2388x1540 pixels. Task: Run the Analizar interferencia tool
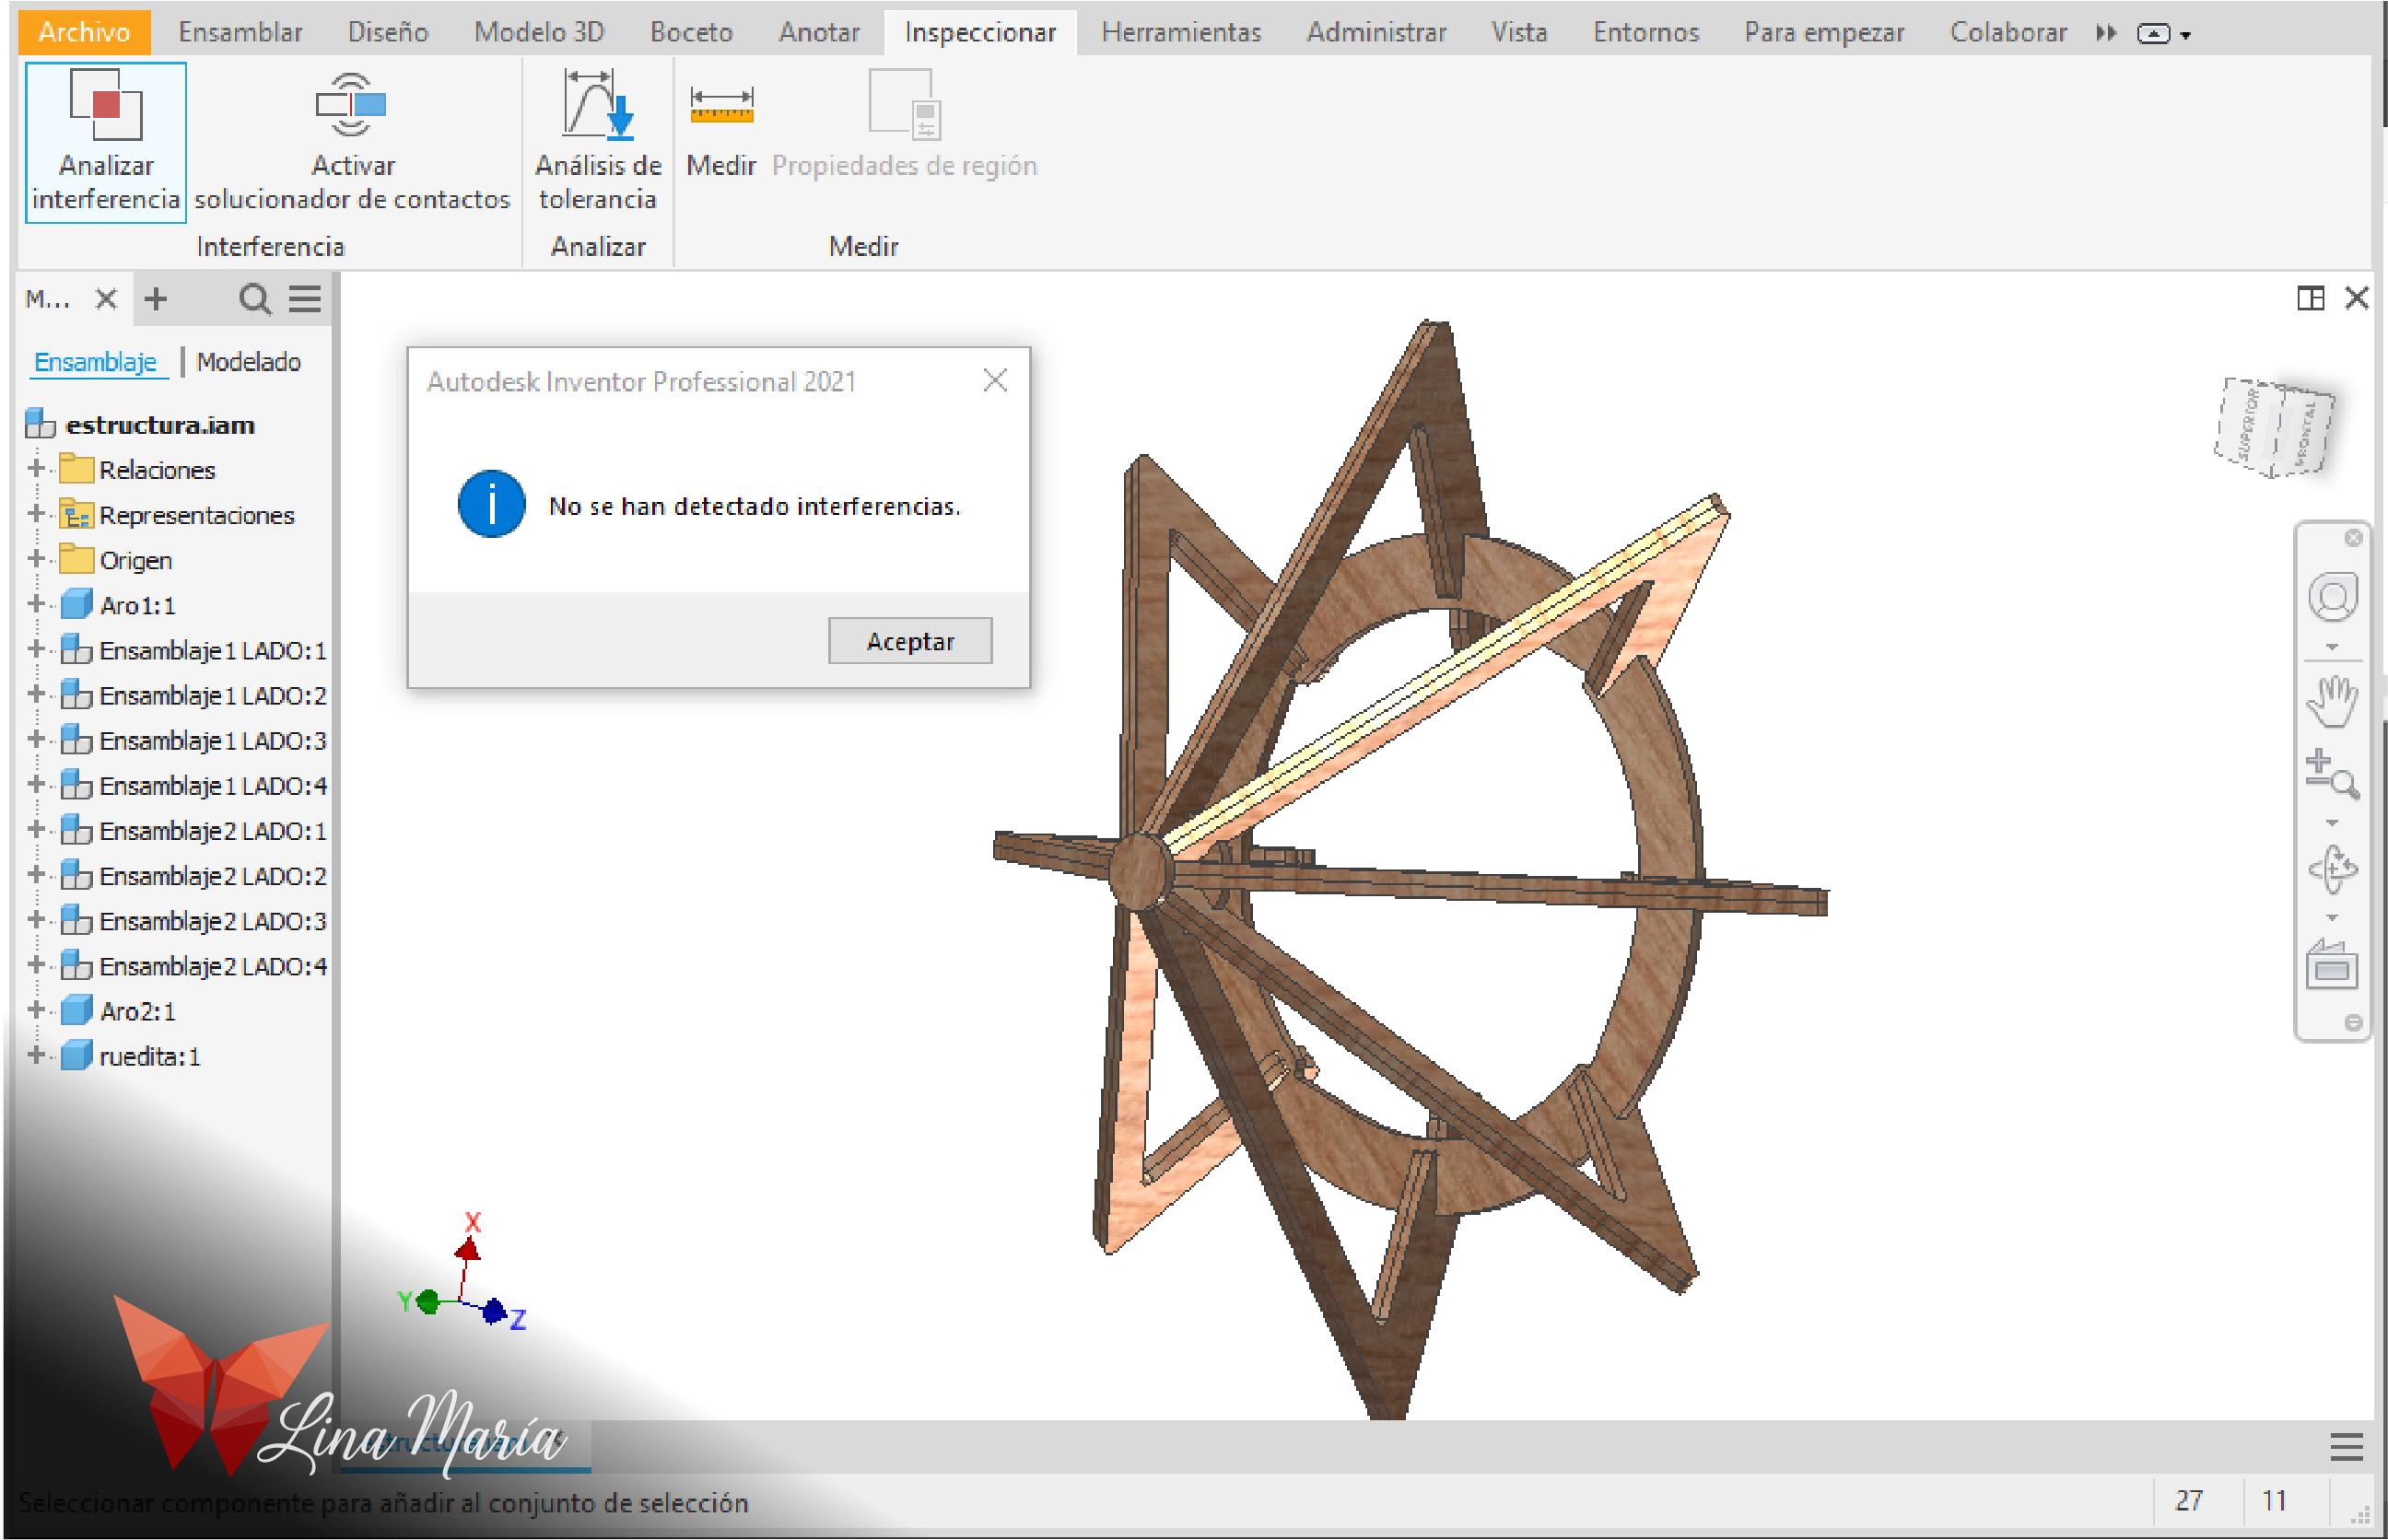pyautogui.click(x=106, y=141)
